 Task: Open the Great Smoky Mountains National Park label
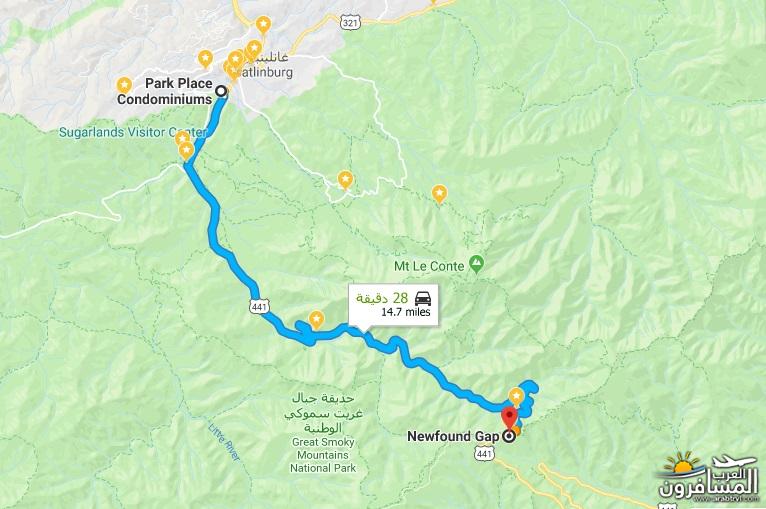323,455
